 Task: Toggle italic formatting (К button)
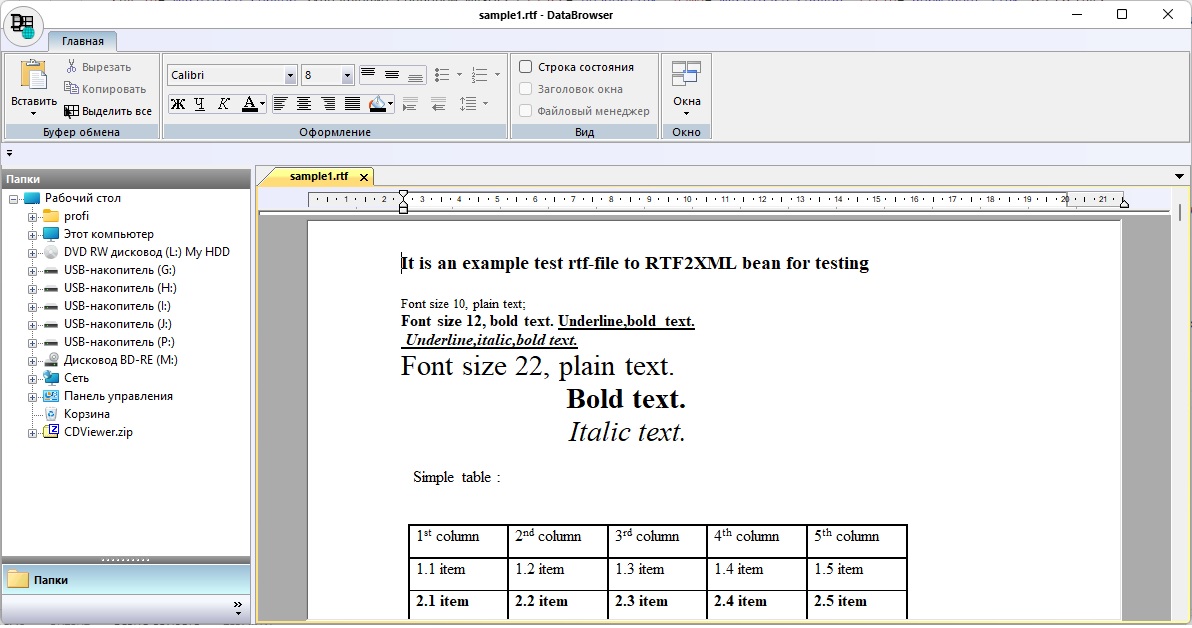click(224, 104)
